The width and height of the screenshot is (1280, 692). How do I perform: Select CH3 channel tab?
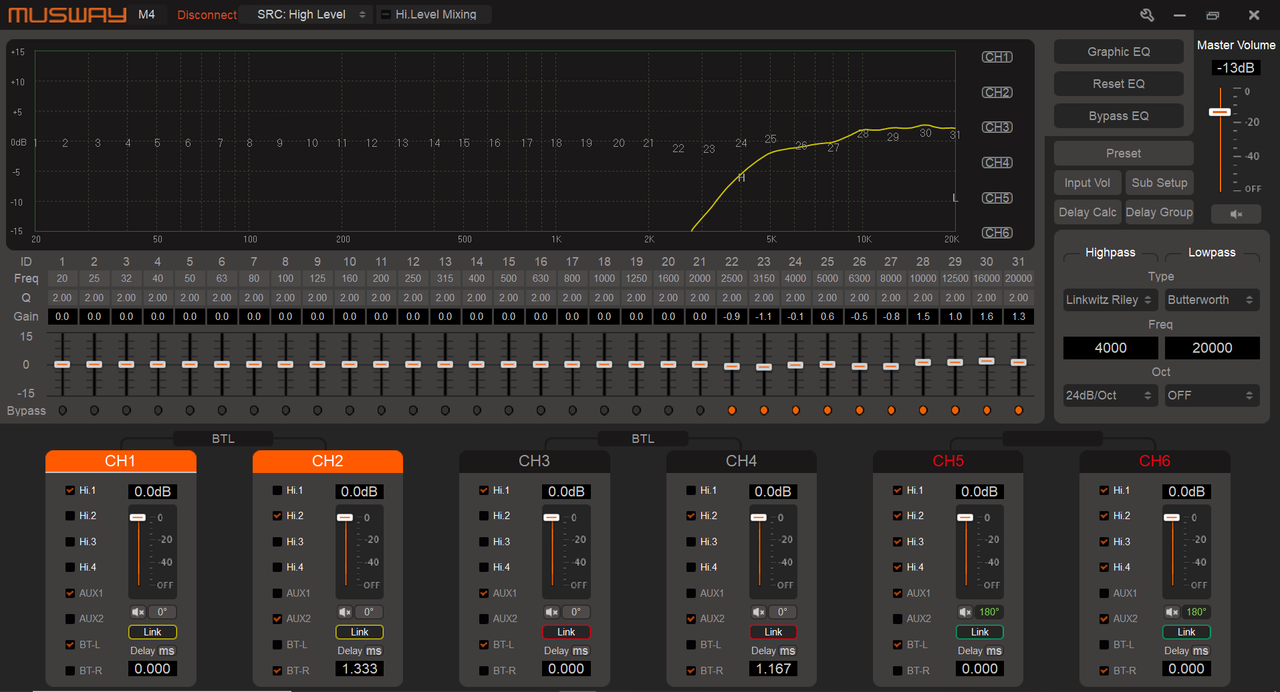534,461
